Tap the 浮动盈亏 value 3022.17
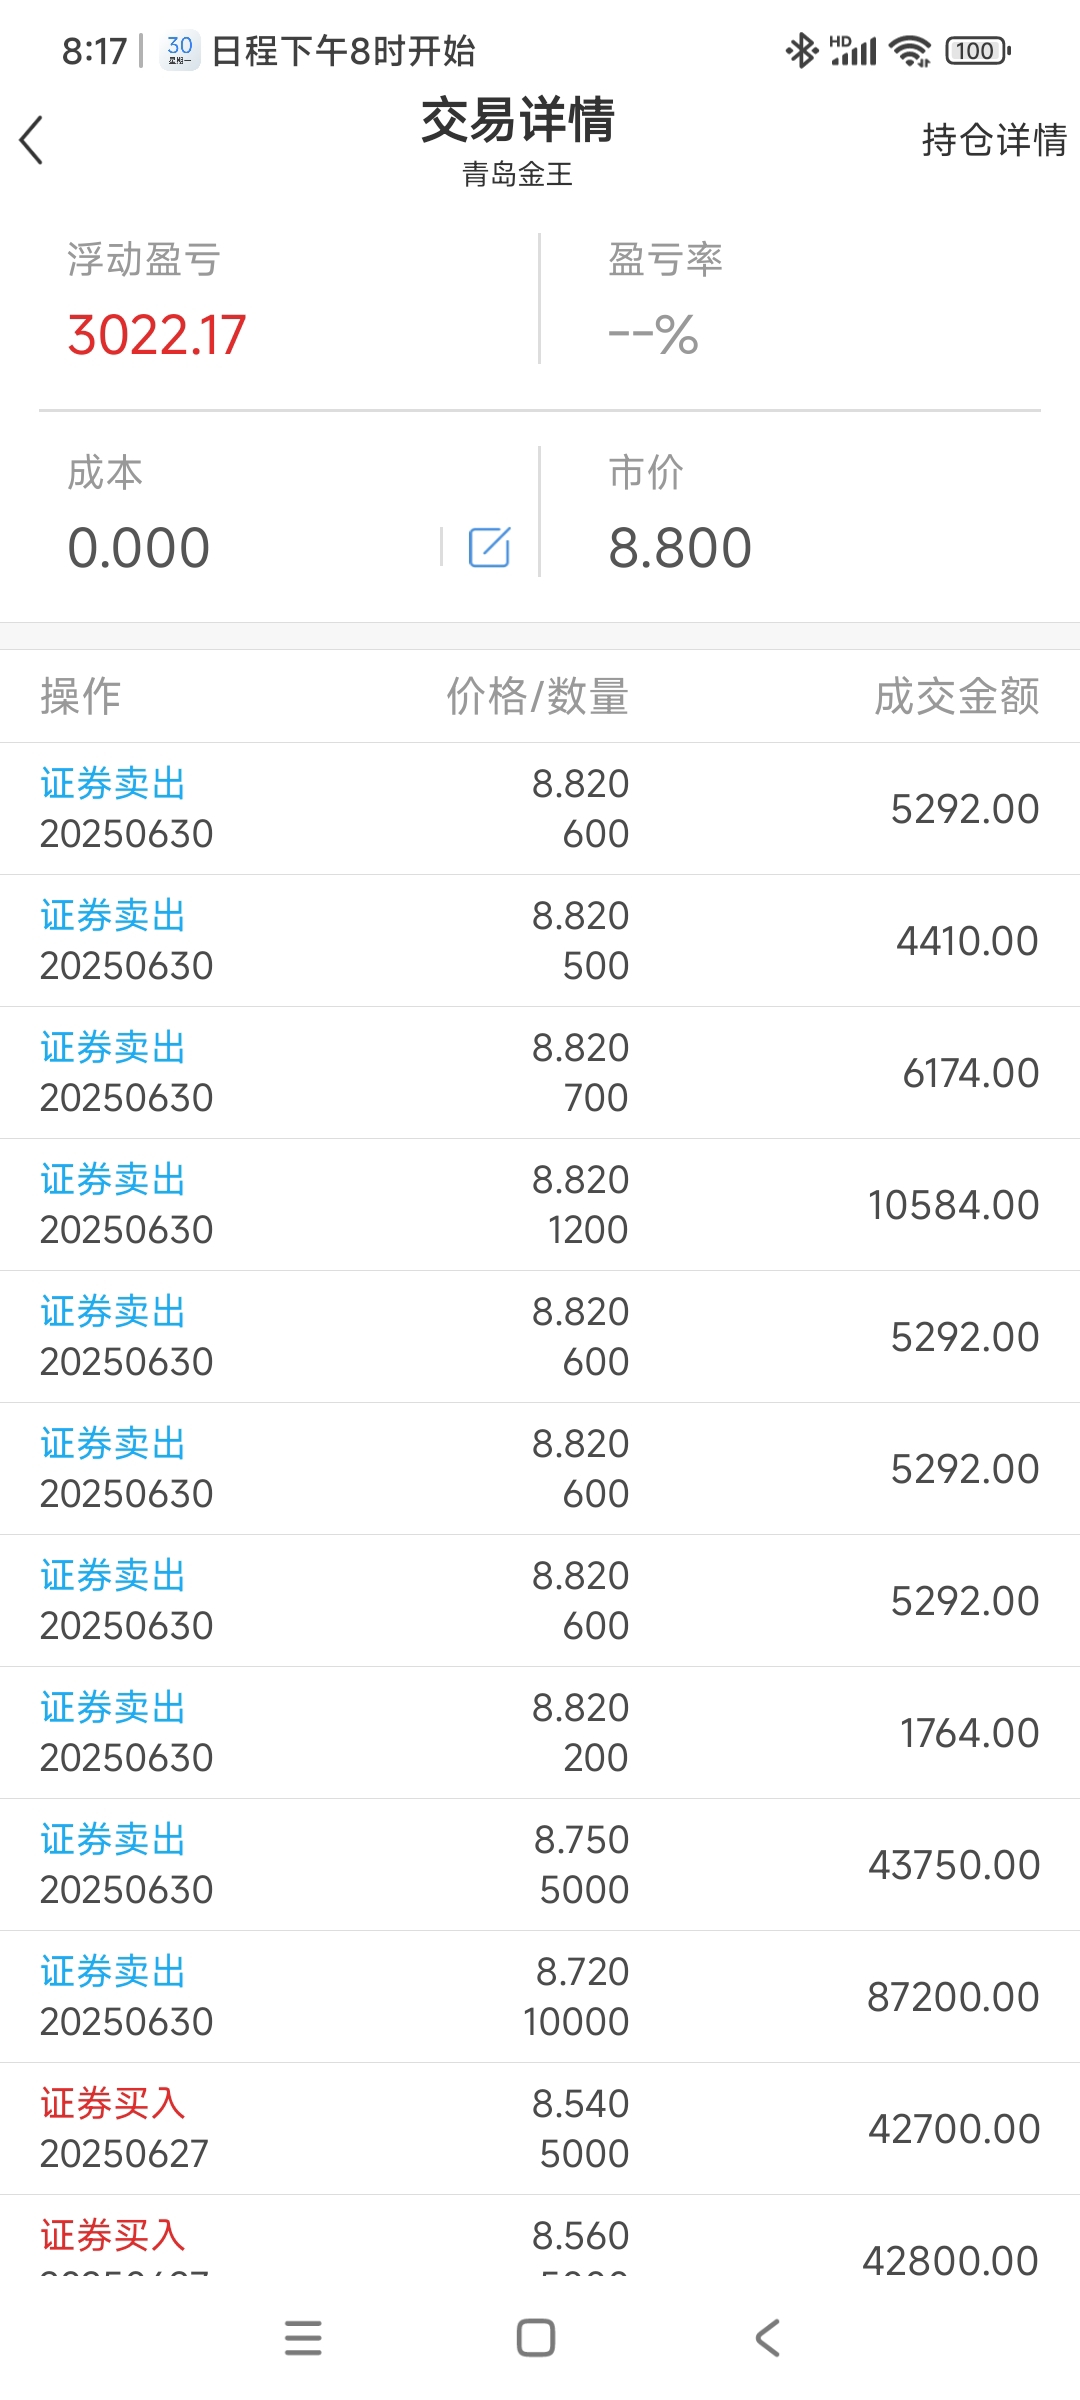 click(x=157, y=335)
